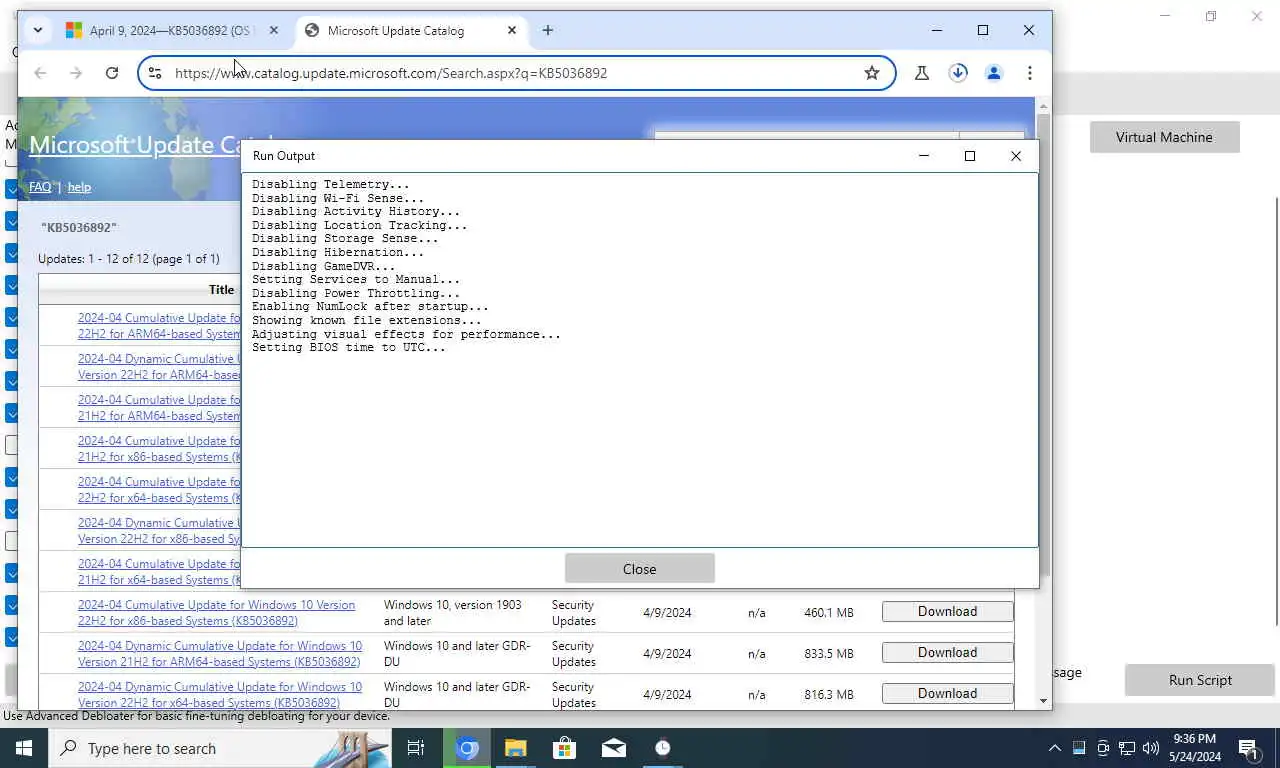The height and width of the screenshot is (768, 1280).
Task: Open Chrome's tab search chevron
Action: click(x=37, y=30)
